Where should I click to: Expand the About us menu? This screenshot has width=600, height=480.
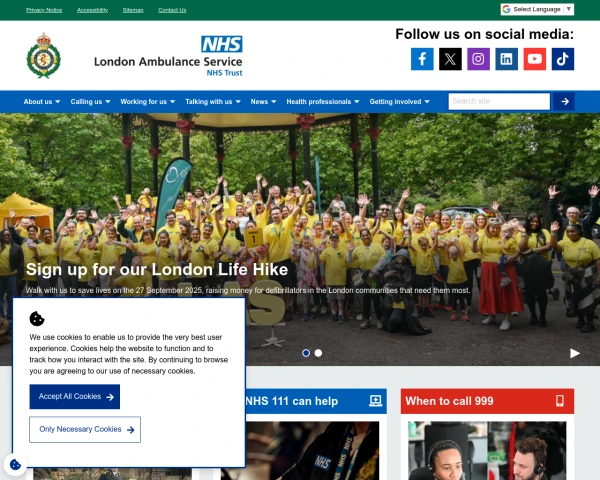pos(42,101)
